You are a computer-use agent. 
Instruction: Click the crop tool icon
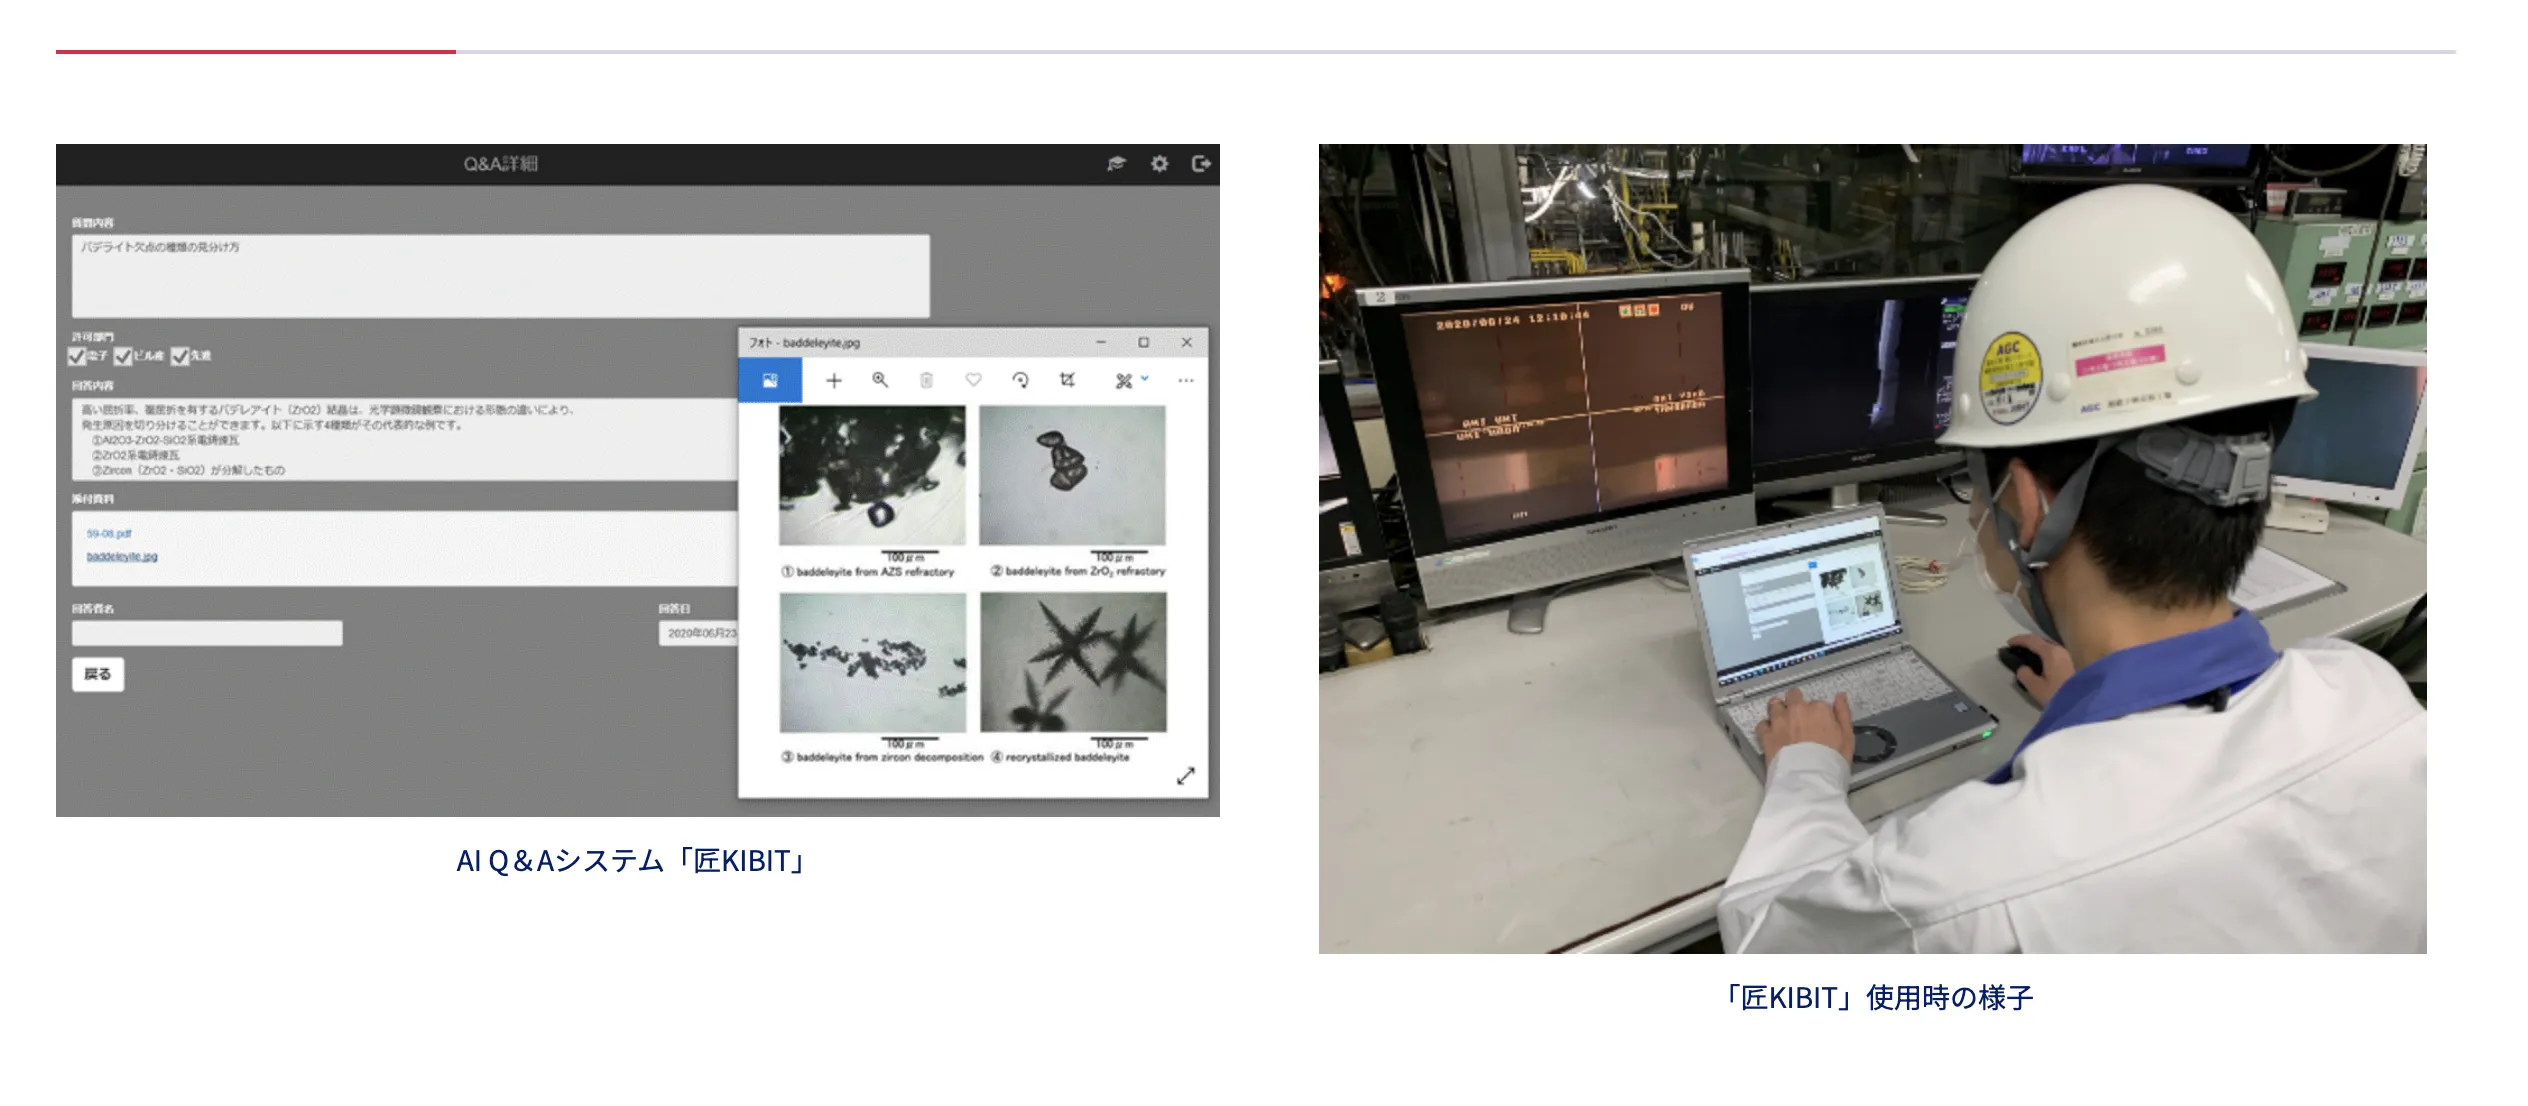click(1067, 380)
